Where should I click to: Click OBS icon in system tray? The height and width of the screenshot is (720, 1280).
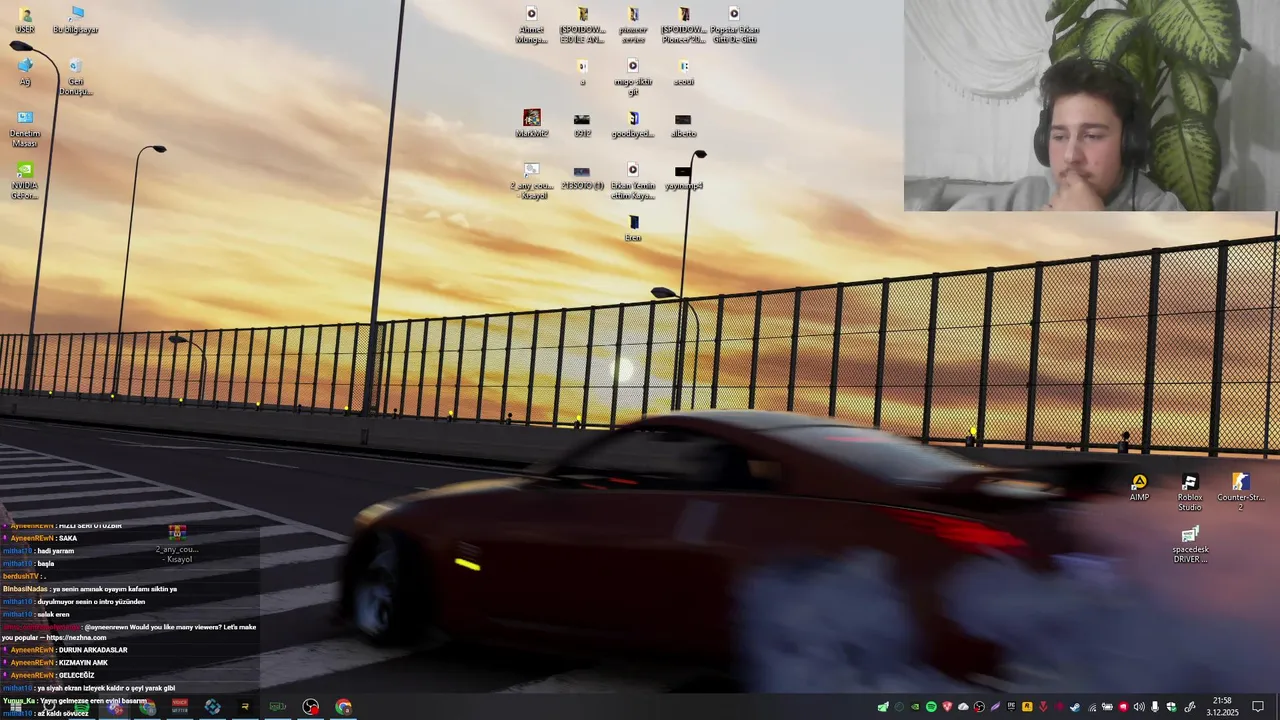(979, 707)
